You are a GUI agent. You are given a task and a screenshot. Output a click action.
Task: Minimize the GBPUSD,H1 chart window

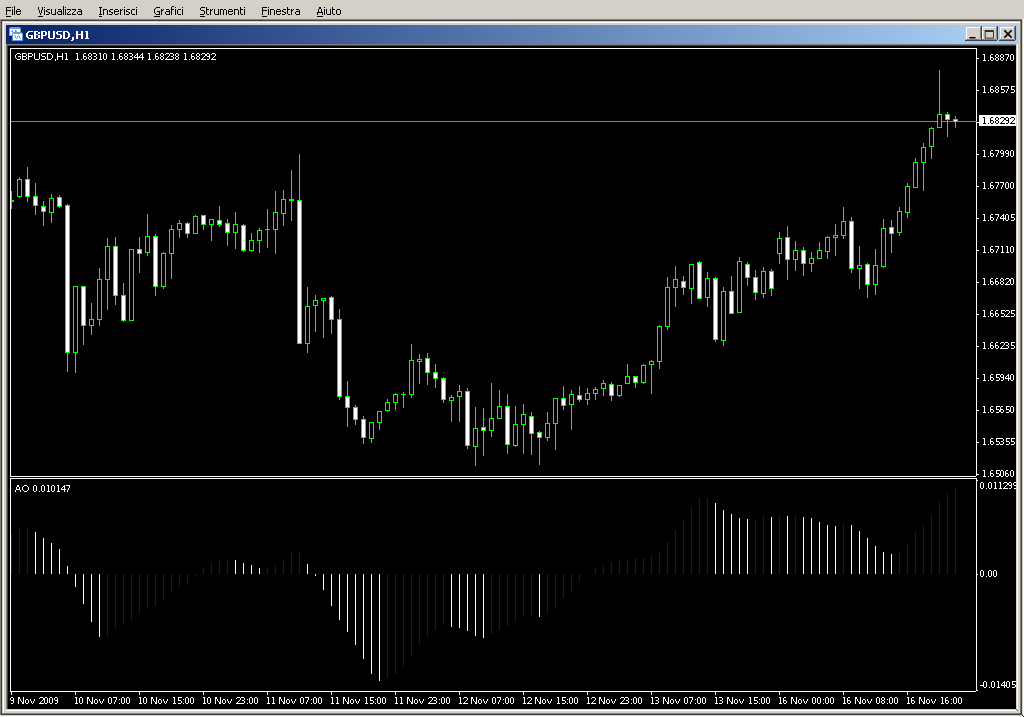coord(972,33)
